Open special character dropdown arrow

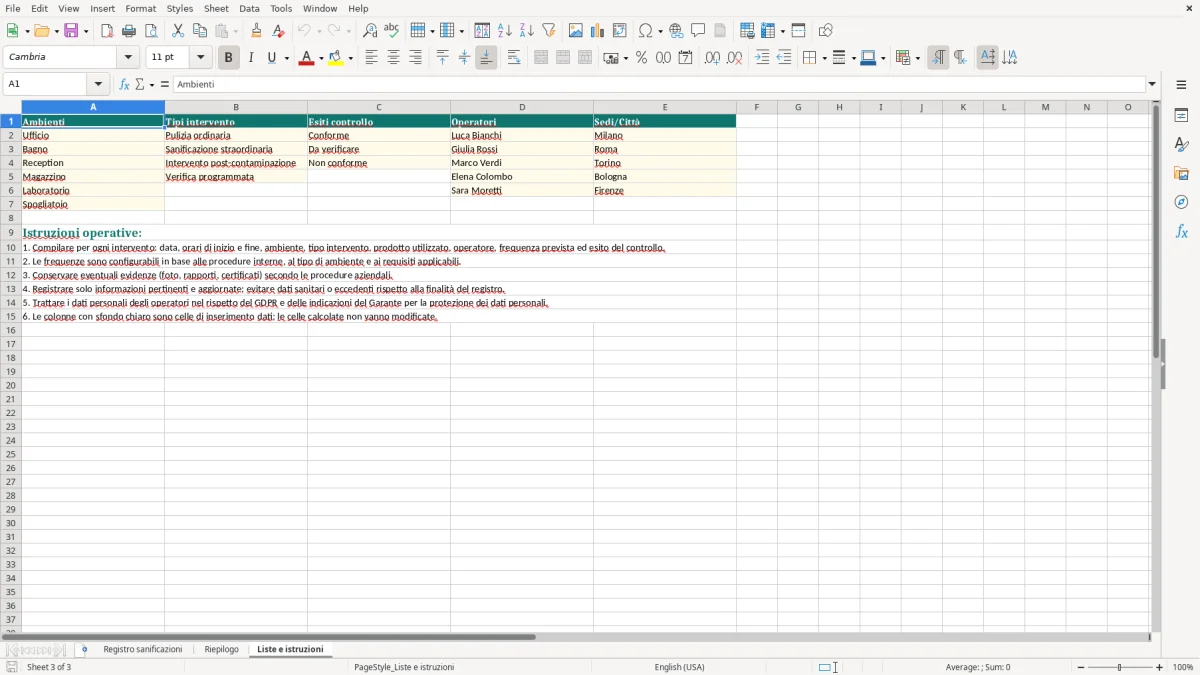660,31
